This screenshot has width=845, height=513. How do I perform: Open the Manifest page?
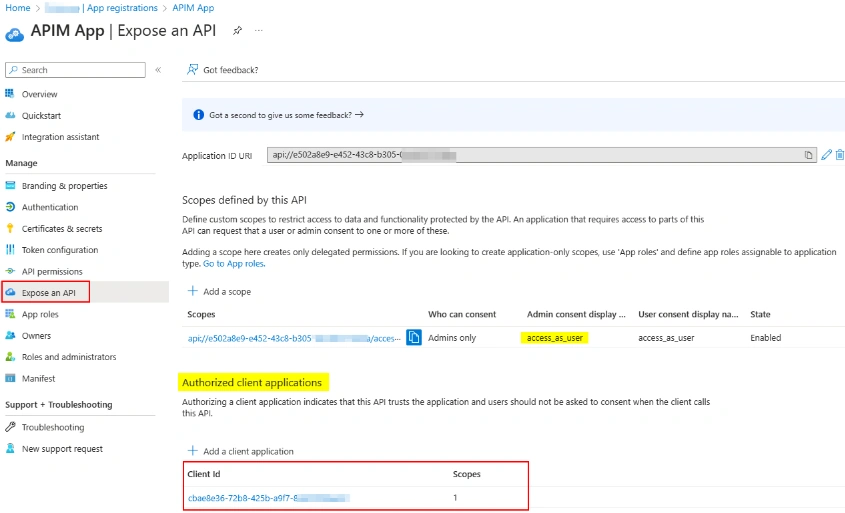[x=38, y=379]
